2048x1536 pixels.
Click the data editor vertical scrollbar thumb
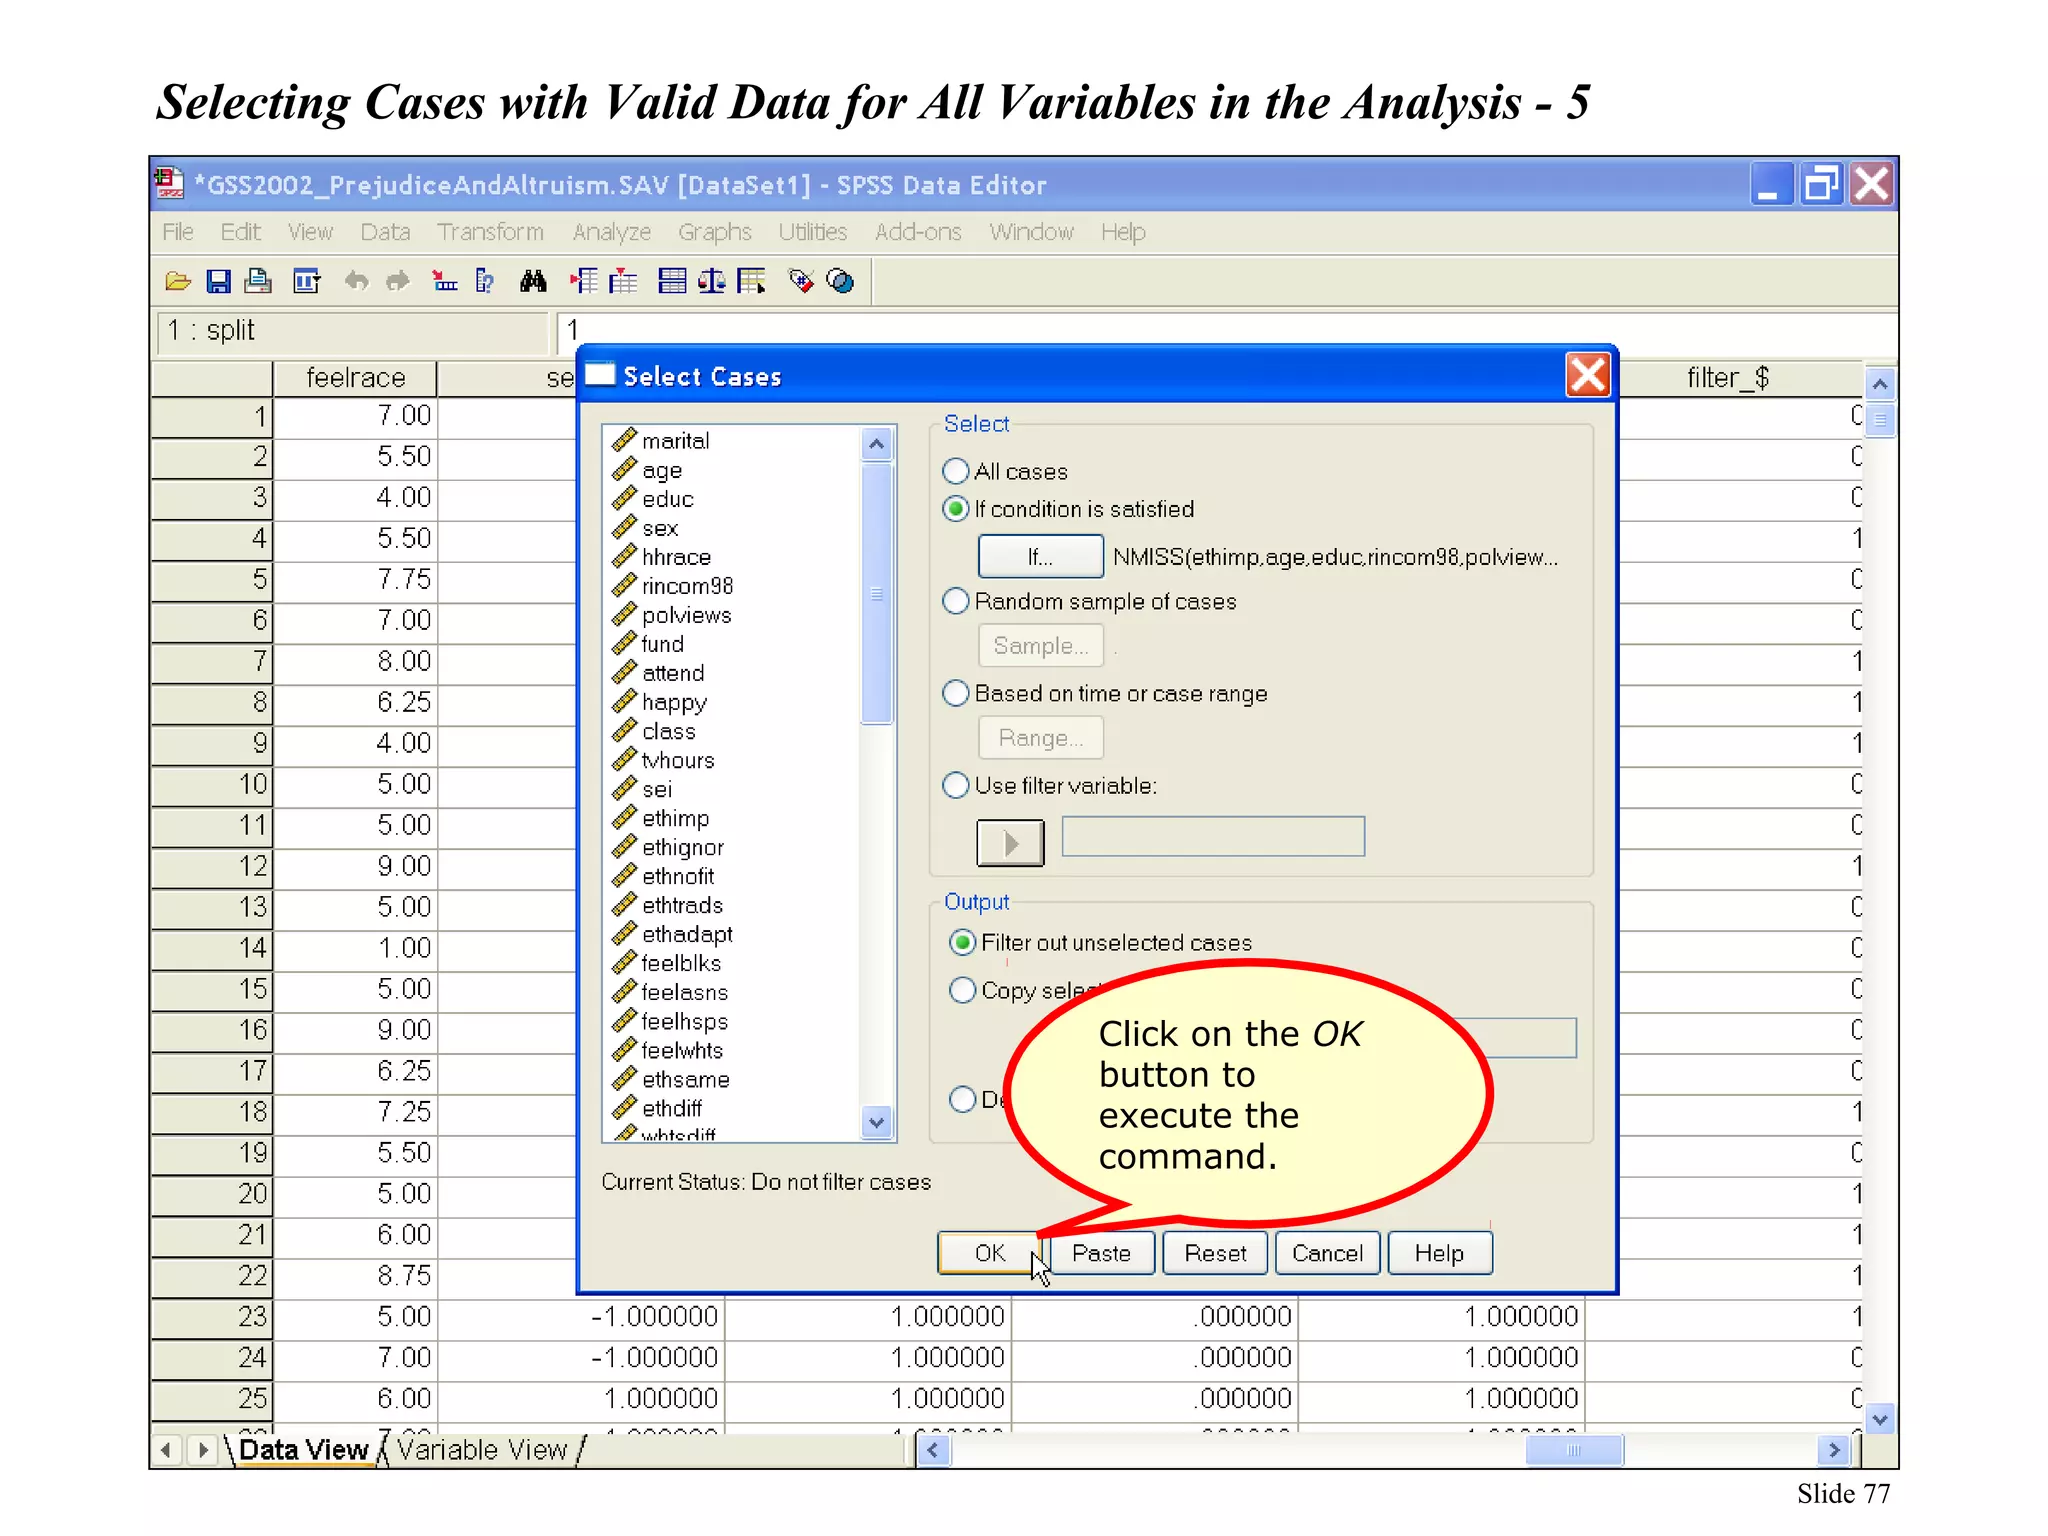1880,419
